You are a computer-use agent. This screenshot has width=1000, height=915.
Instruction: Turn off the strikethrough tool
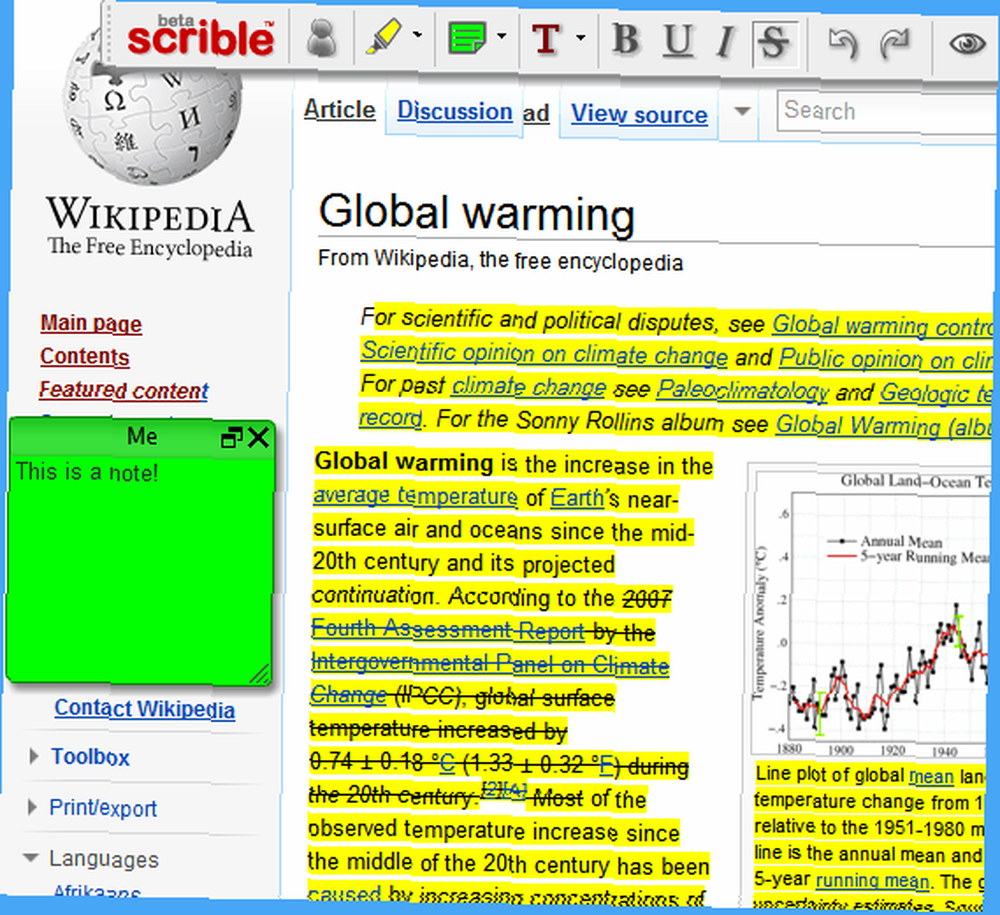pos(775,43)
